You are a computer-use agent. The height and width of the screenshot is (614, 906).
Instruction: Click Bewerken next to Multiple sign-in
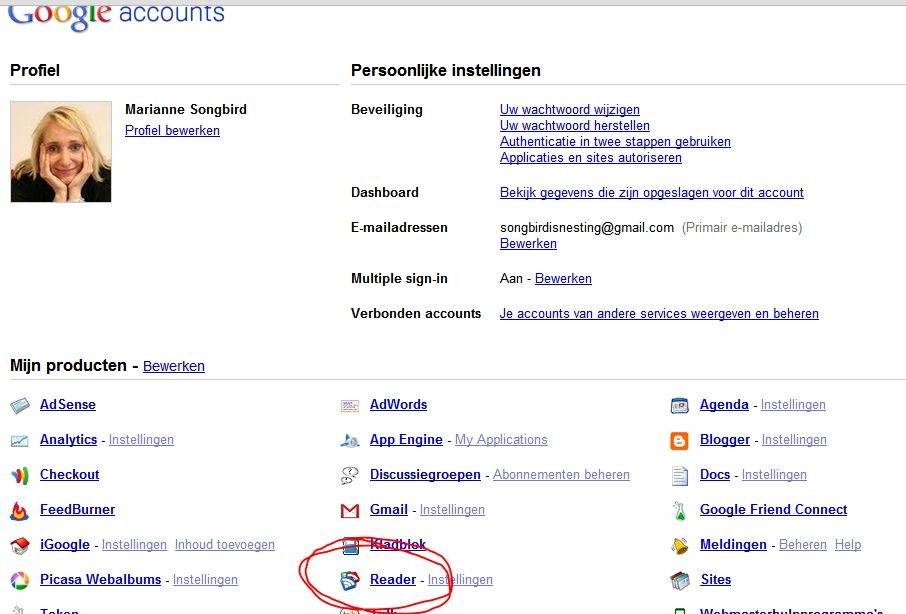click(563, 278)
